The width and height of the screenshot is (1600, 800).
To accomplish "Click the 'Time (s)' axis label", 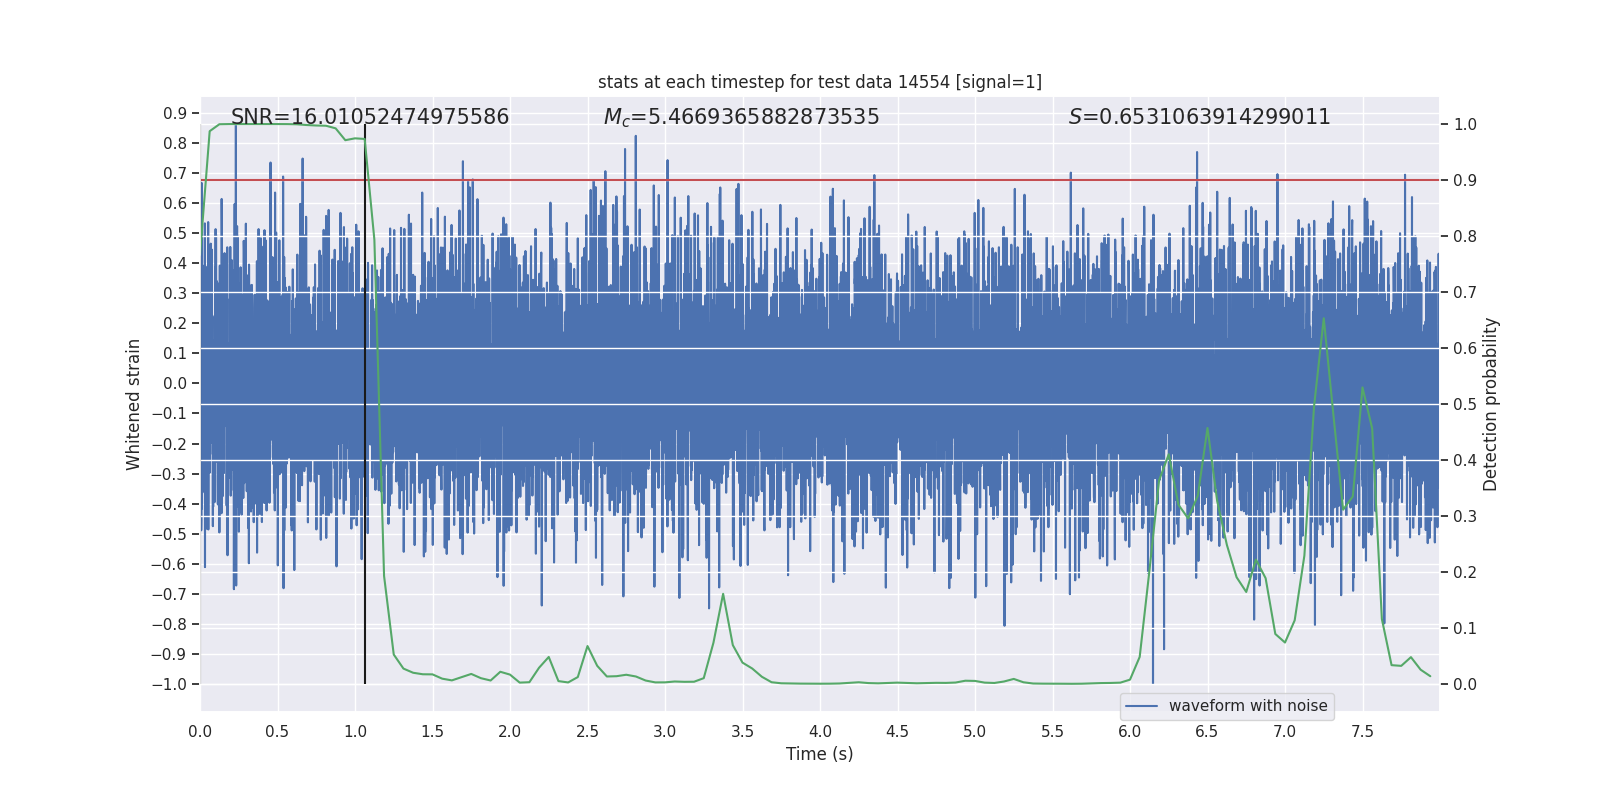I will point(820,754).
